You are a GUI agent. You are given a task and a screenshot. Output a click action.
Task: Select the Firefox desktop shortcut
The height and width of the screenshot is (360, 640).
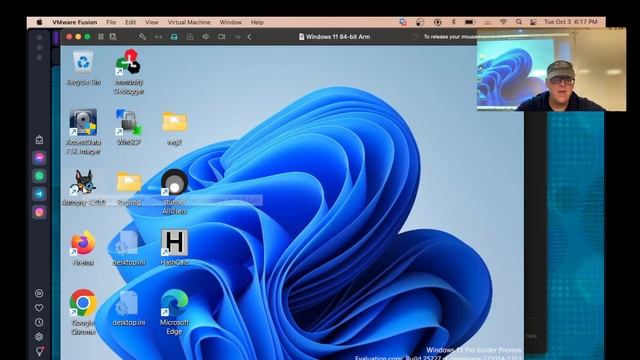[83, 248]
